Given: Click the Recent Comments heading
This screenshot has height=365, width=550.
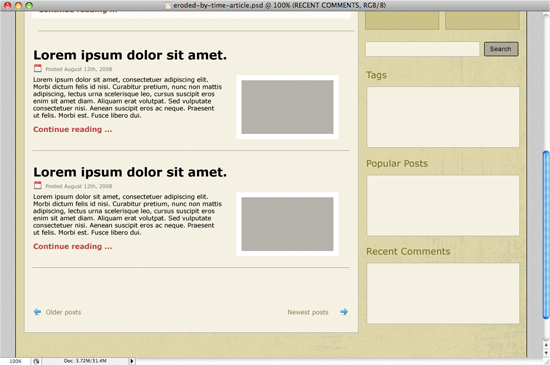Looking at the screenshot, I should click(x=408, y=251).
